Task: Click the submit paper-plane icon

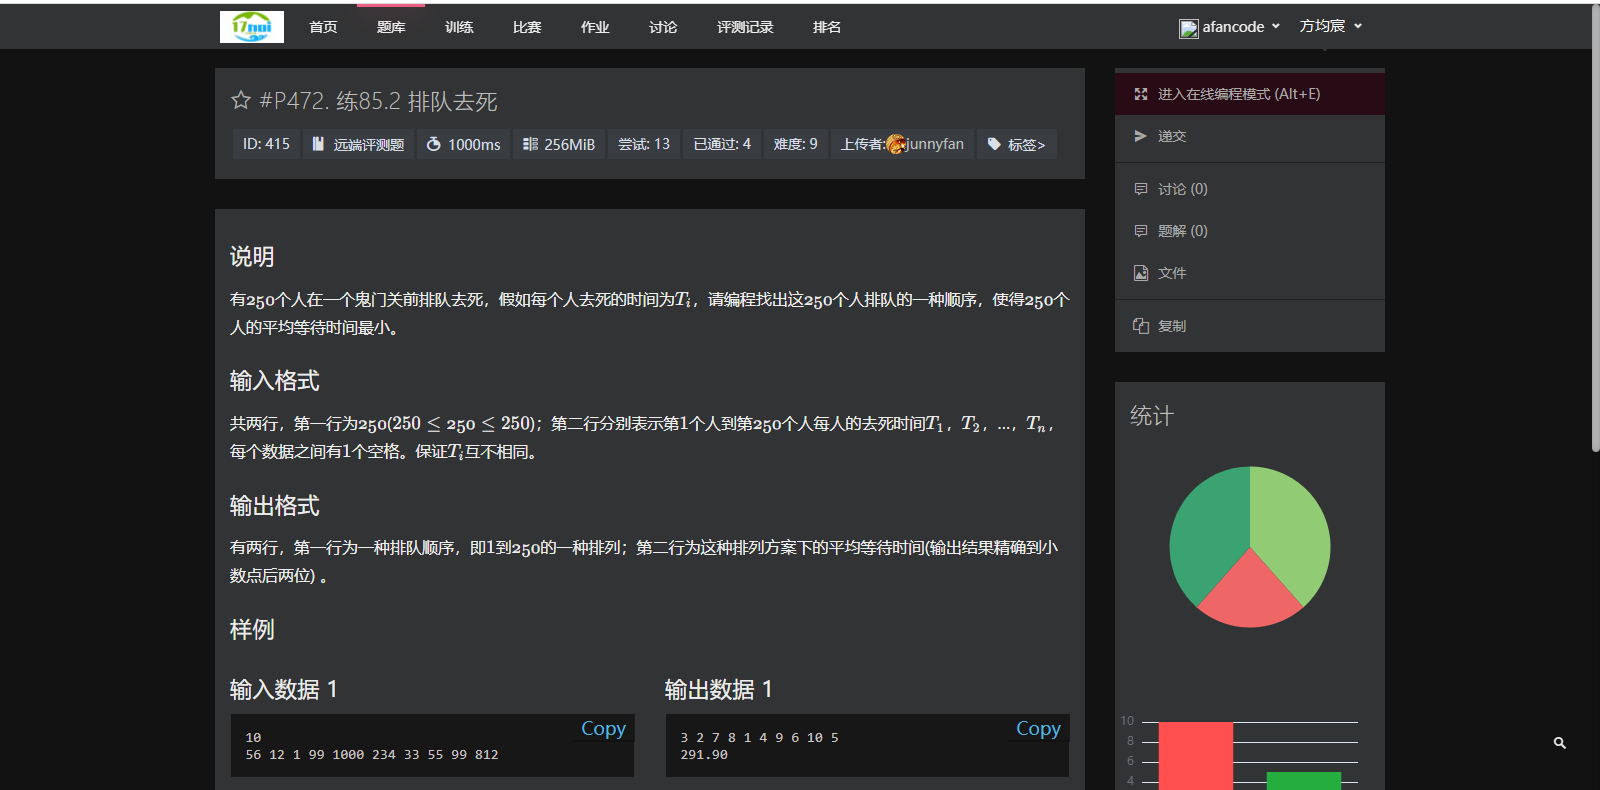Action: point(1141,136)
